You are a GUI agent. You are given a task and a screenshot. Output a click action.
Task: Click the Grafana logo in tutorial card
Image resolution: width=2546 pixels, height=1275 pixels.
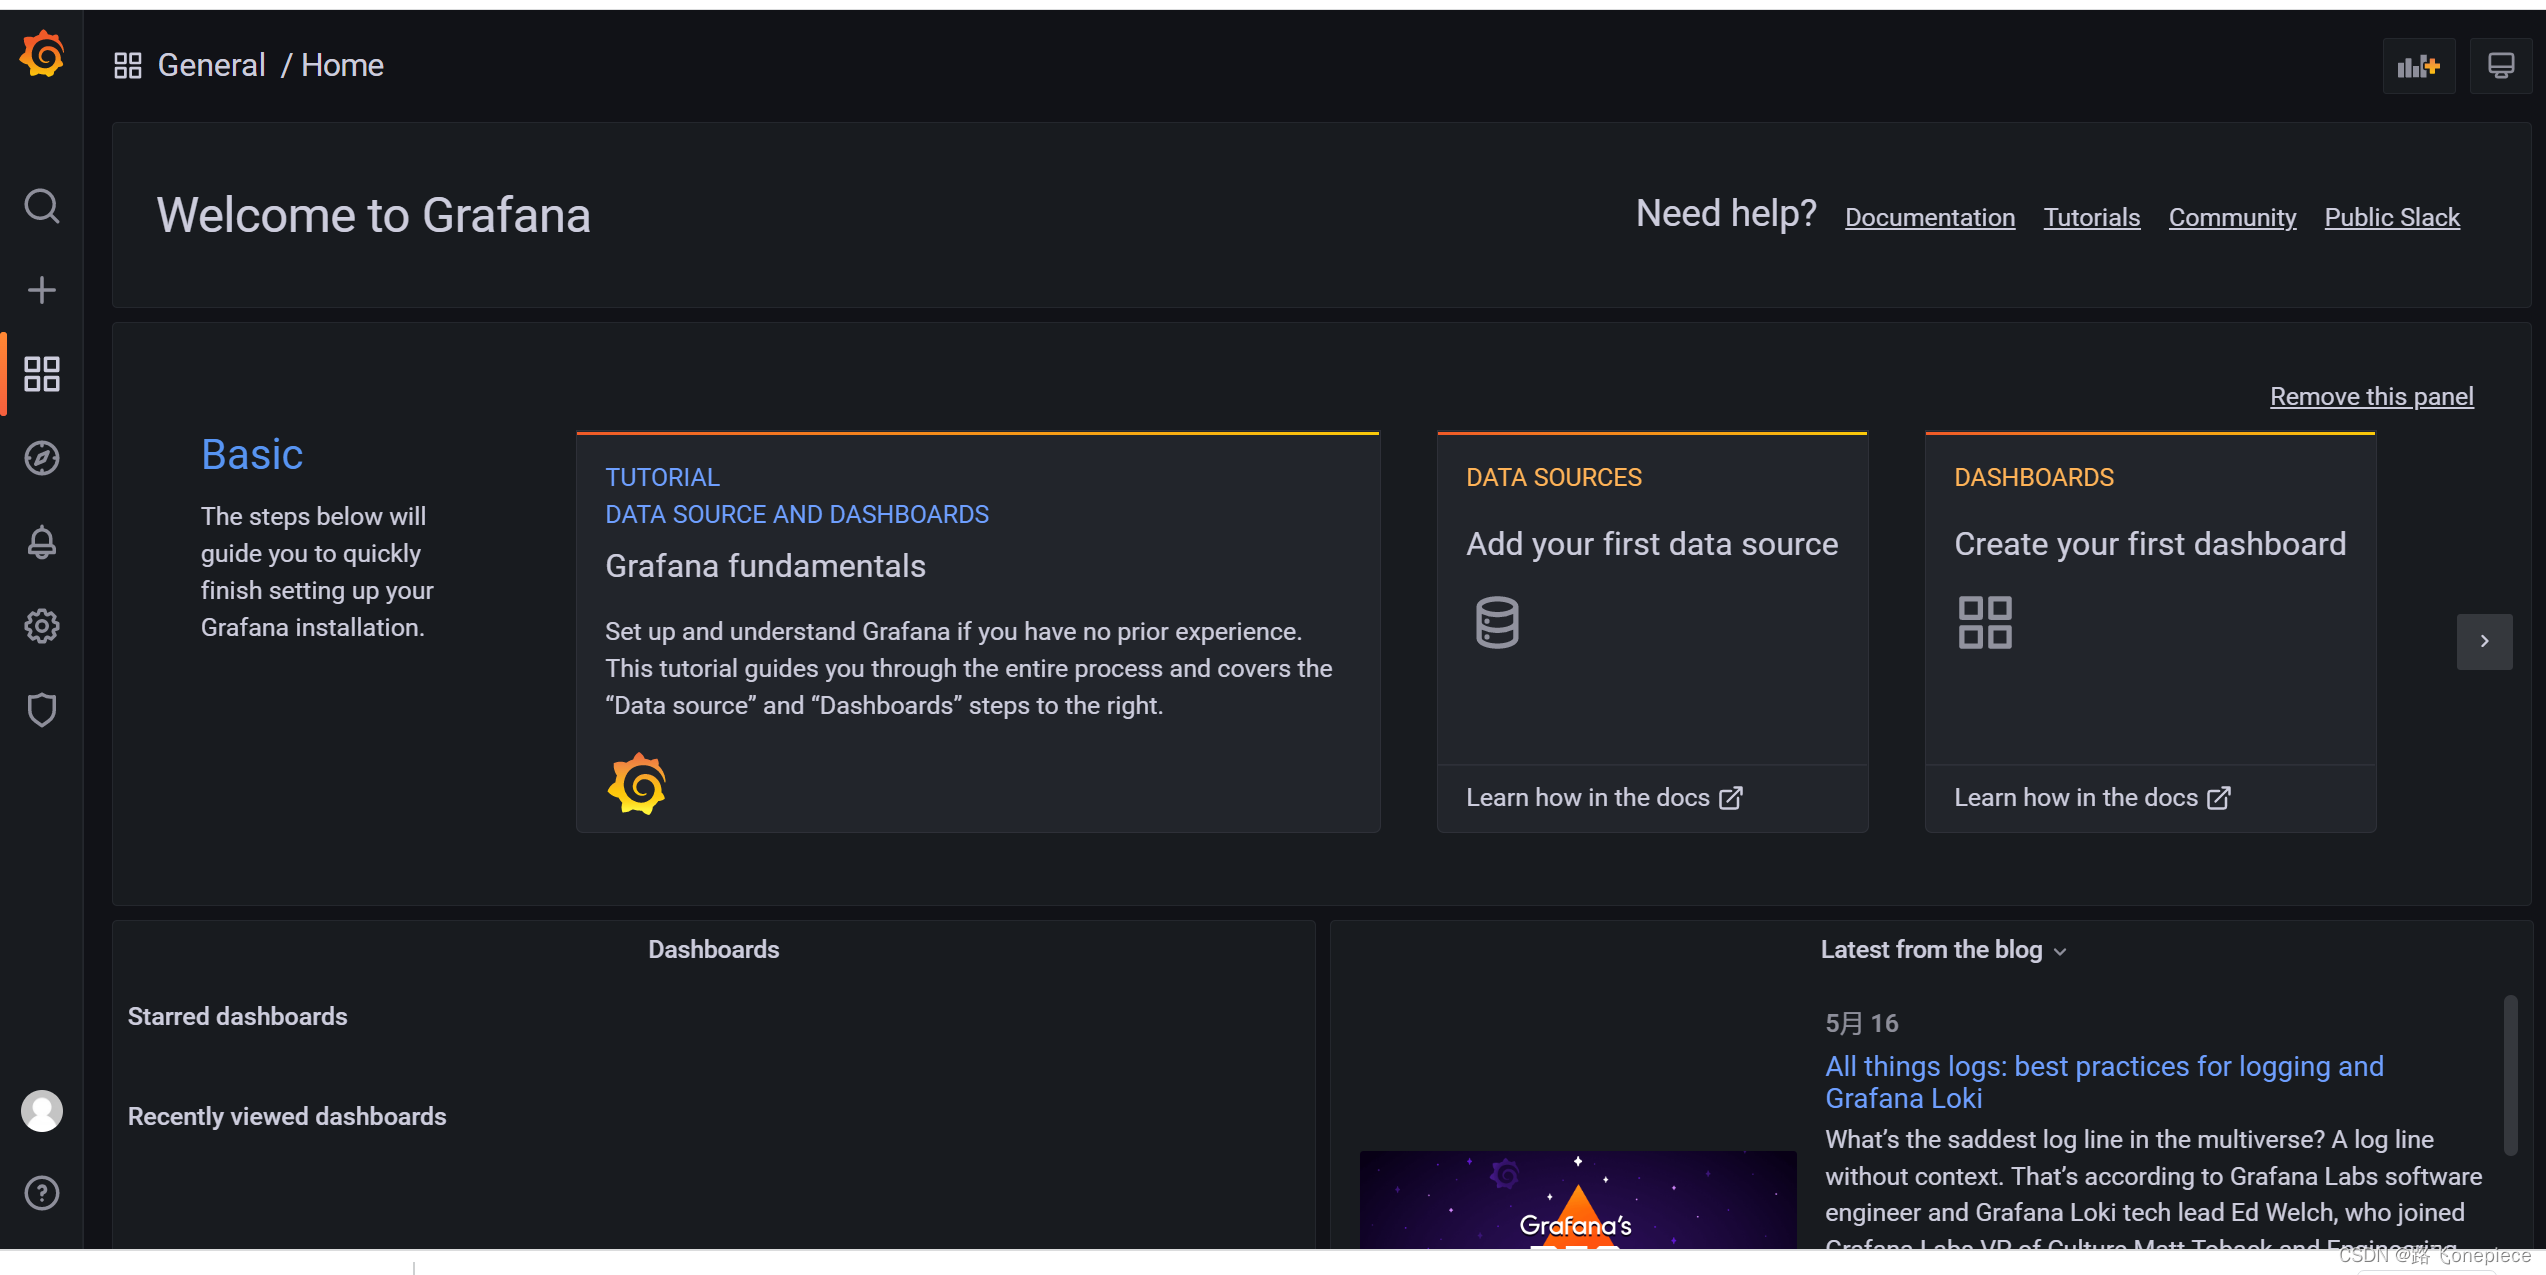point(636,784)
